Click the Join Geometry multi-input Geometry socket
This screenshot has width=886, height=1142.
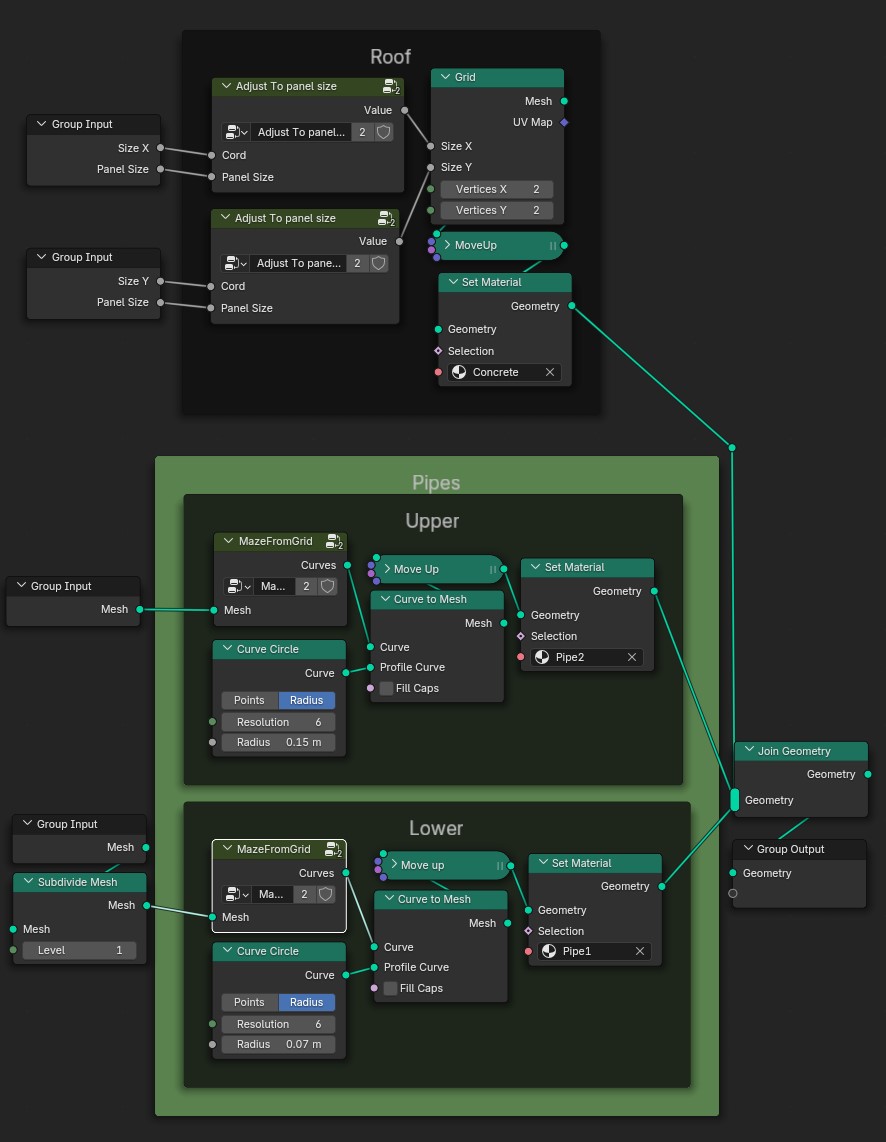pos(735,800)
